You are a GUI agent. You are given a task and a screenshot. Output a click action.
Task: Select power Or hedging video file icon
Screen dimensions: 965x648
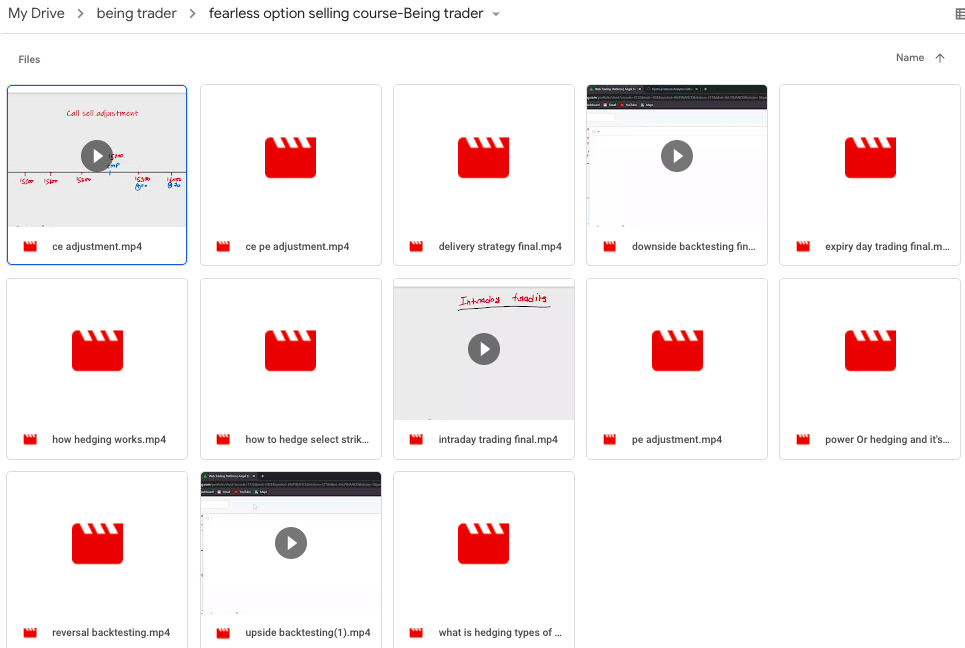point(870,350)
